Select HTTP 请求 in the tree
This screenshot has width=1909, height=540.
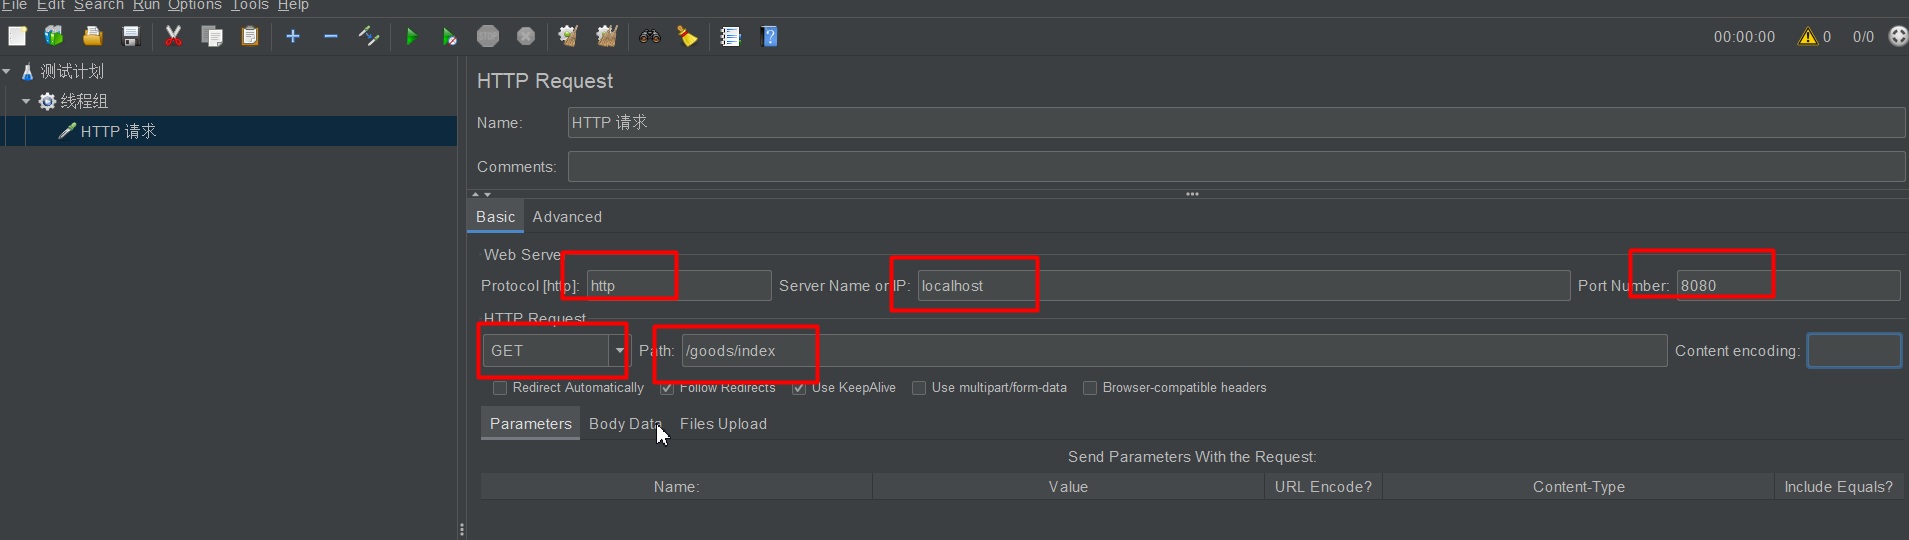(x=118, y=131)
